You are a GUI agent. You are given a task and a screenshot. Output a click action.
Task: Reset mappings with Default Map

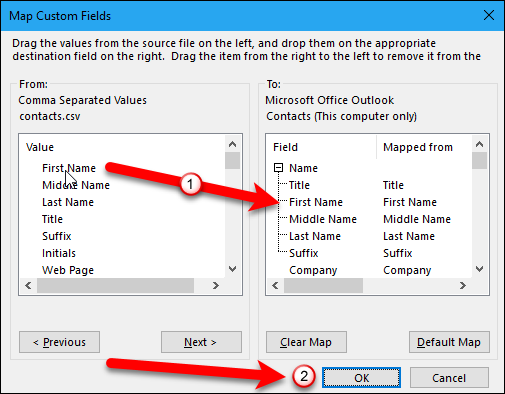[449, 342]
